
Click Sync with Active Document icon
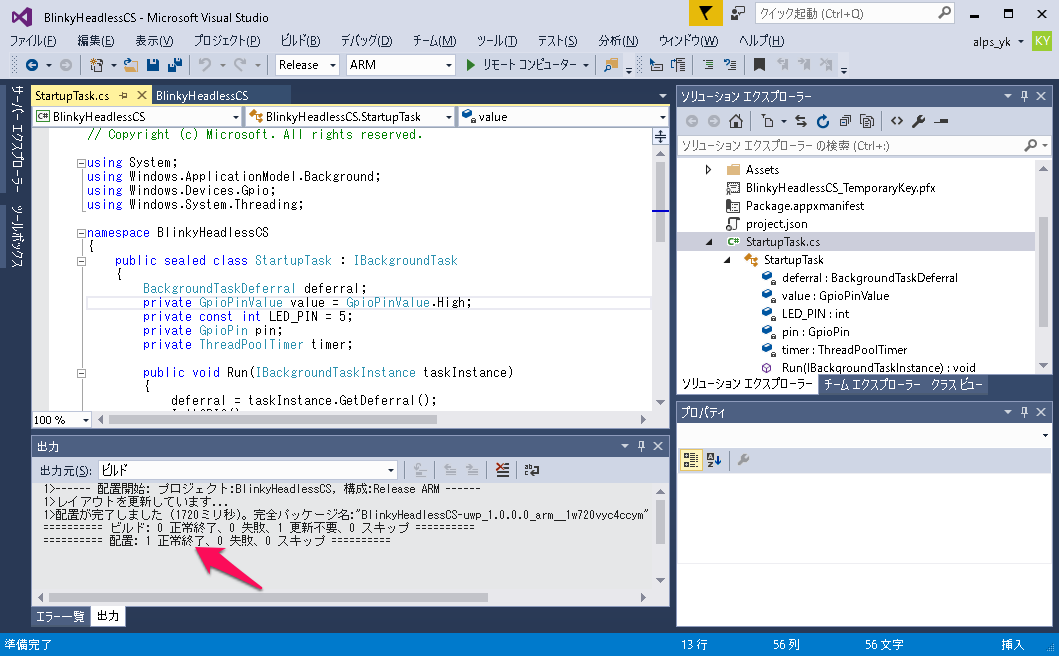tap(801, 121)
